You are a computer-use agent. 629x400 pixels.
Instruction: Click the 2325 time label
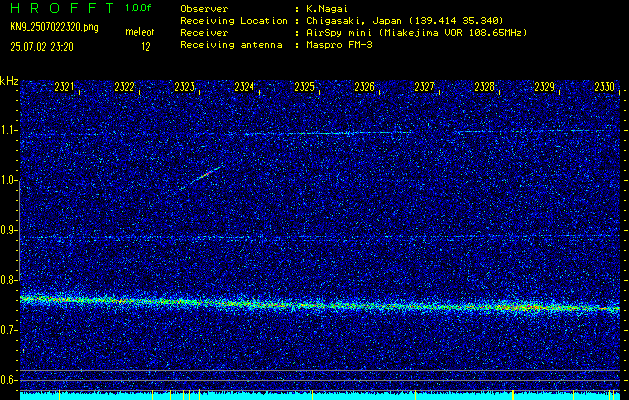[304, 87]
